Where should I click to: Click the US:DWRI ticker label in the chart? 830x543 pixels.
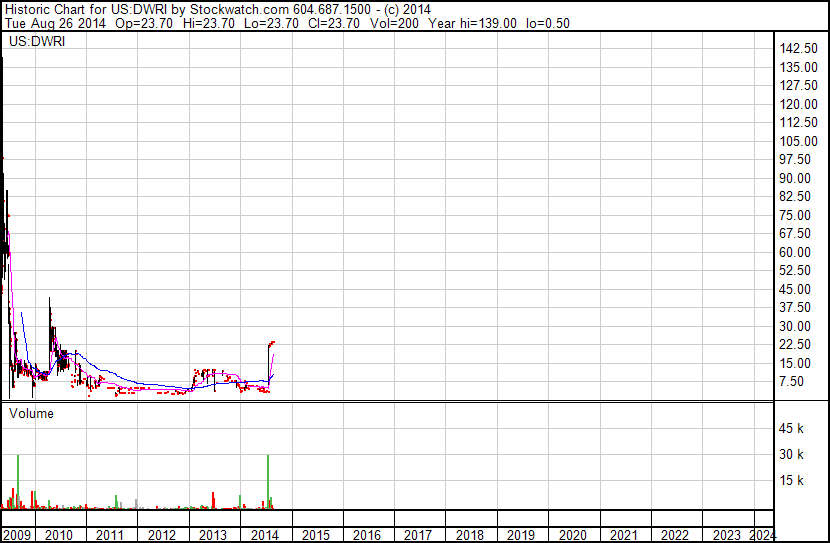coord(37,41)
